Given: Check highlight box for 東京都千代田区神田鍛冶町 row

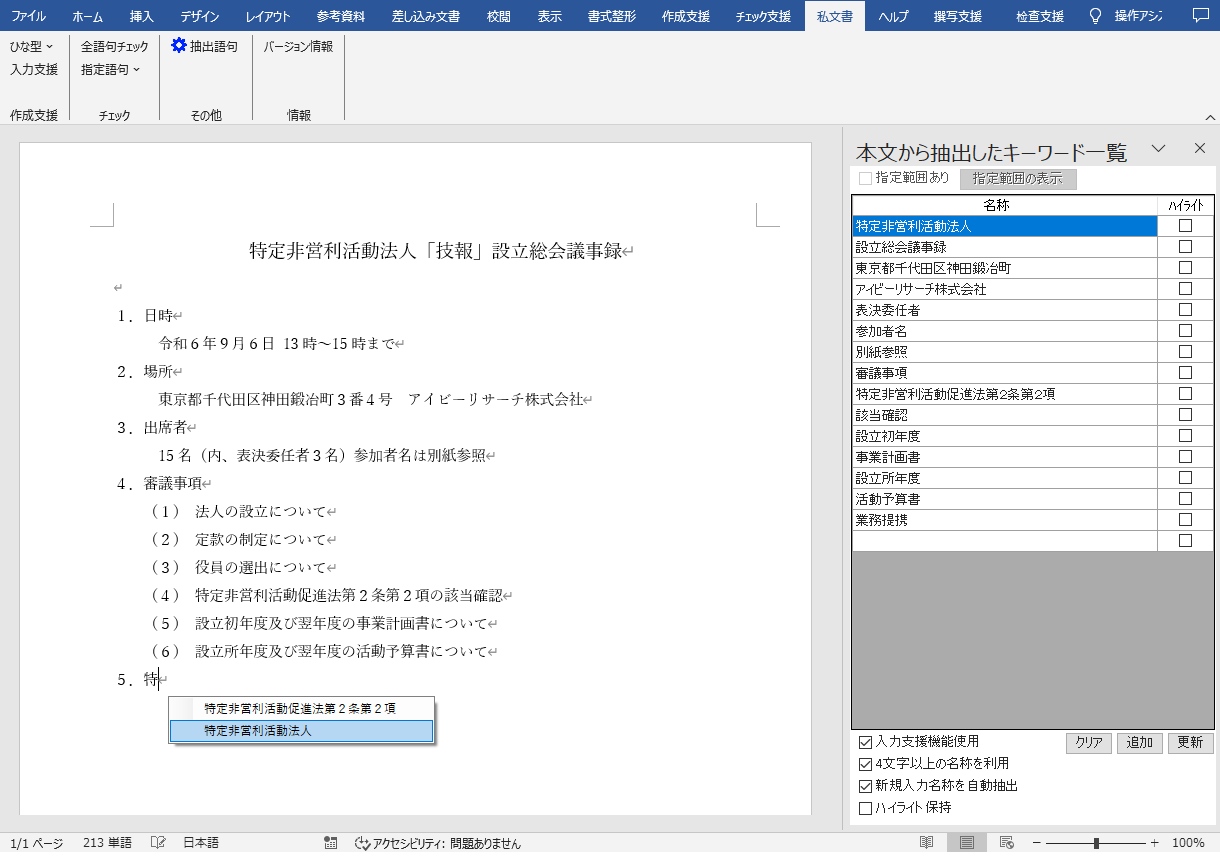Looking at the screenshot, I should (x=1185, y=268).
